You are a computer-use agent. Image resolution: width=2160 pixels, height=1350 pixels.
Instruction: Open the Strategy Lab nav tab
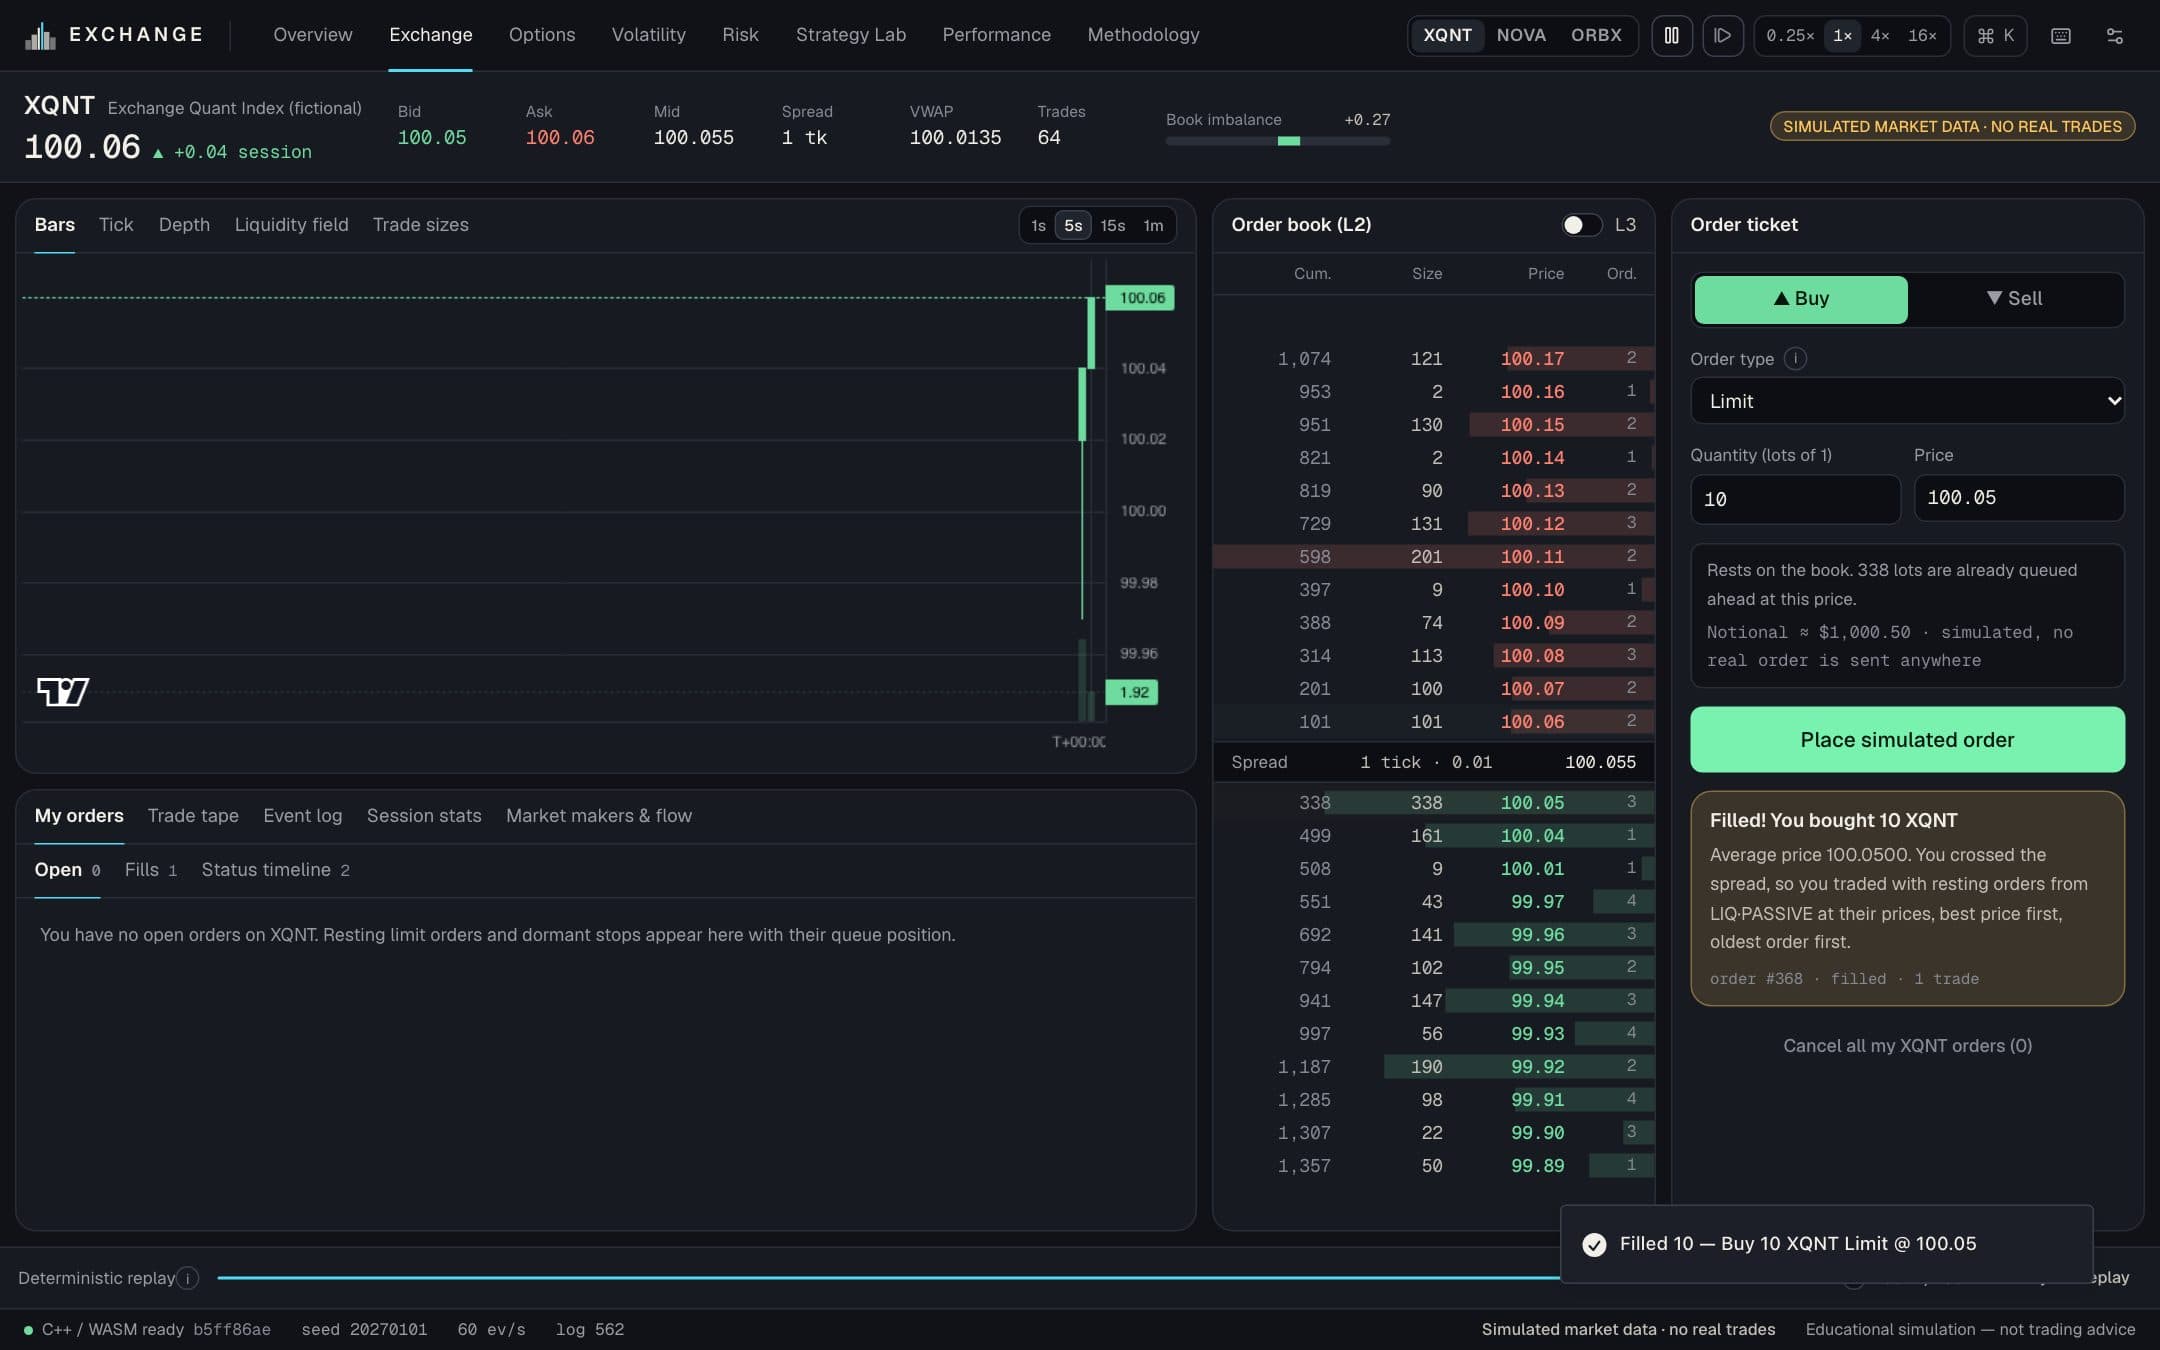851,35
